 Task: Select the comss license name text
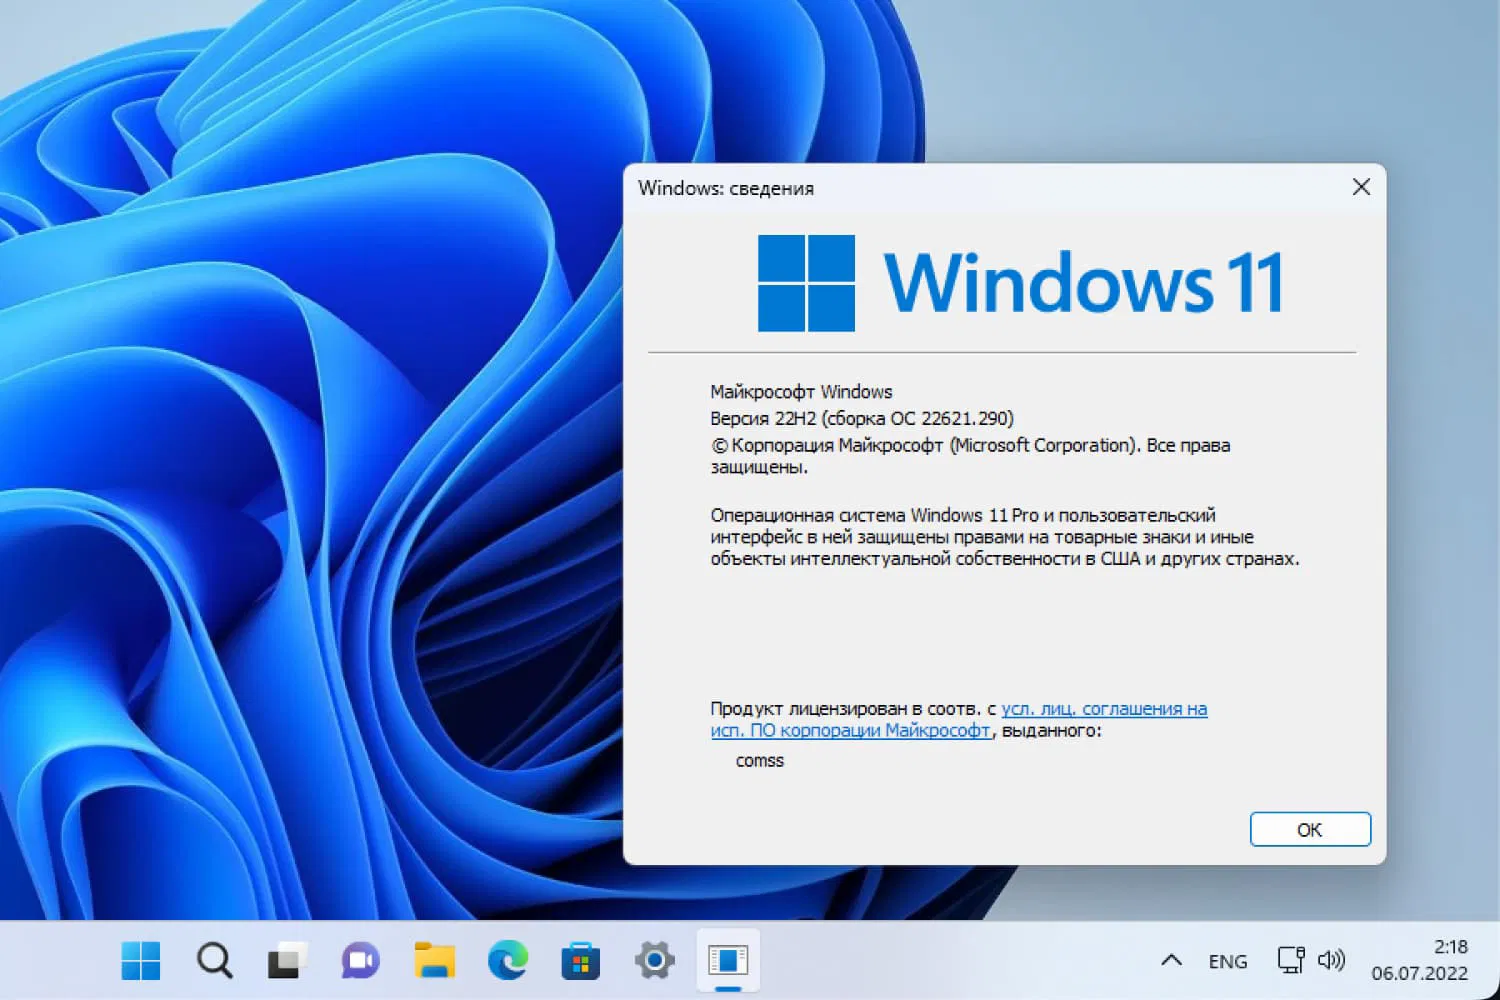(759, 760)
